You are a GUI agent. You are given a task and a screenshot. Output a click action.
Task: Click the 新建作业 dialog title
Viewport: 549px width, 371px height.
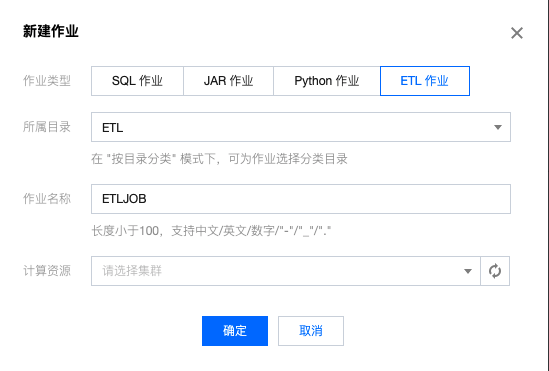tap(51, 31)
